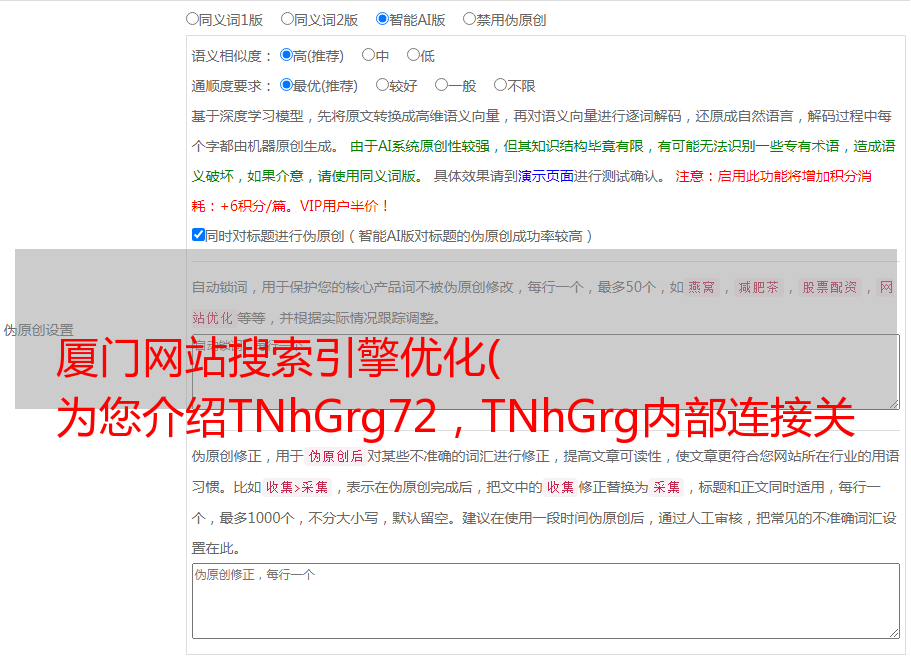Grab the resize handle of 伪原创修正 textarea
This screenshot has height=658, width=911.
pos(894,633)
